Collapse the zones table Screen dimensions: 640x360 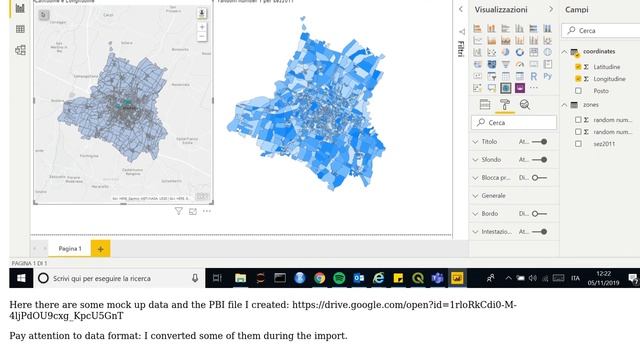point(564,105)
